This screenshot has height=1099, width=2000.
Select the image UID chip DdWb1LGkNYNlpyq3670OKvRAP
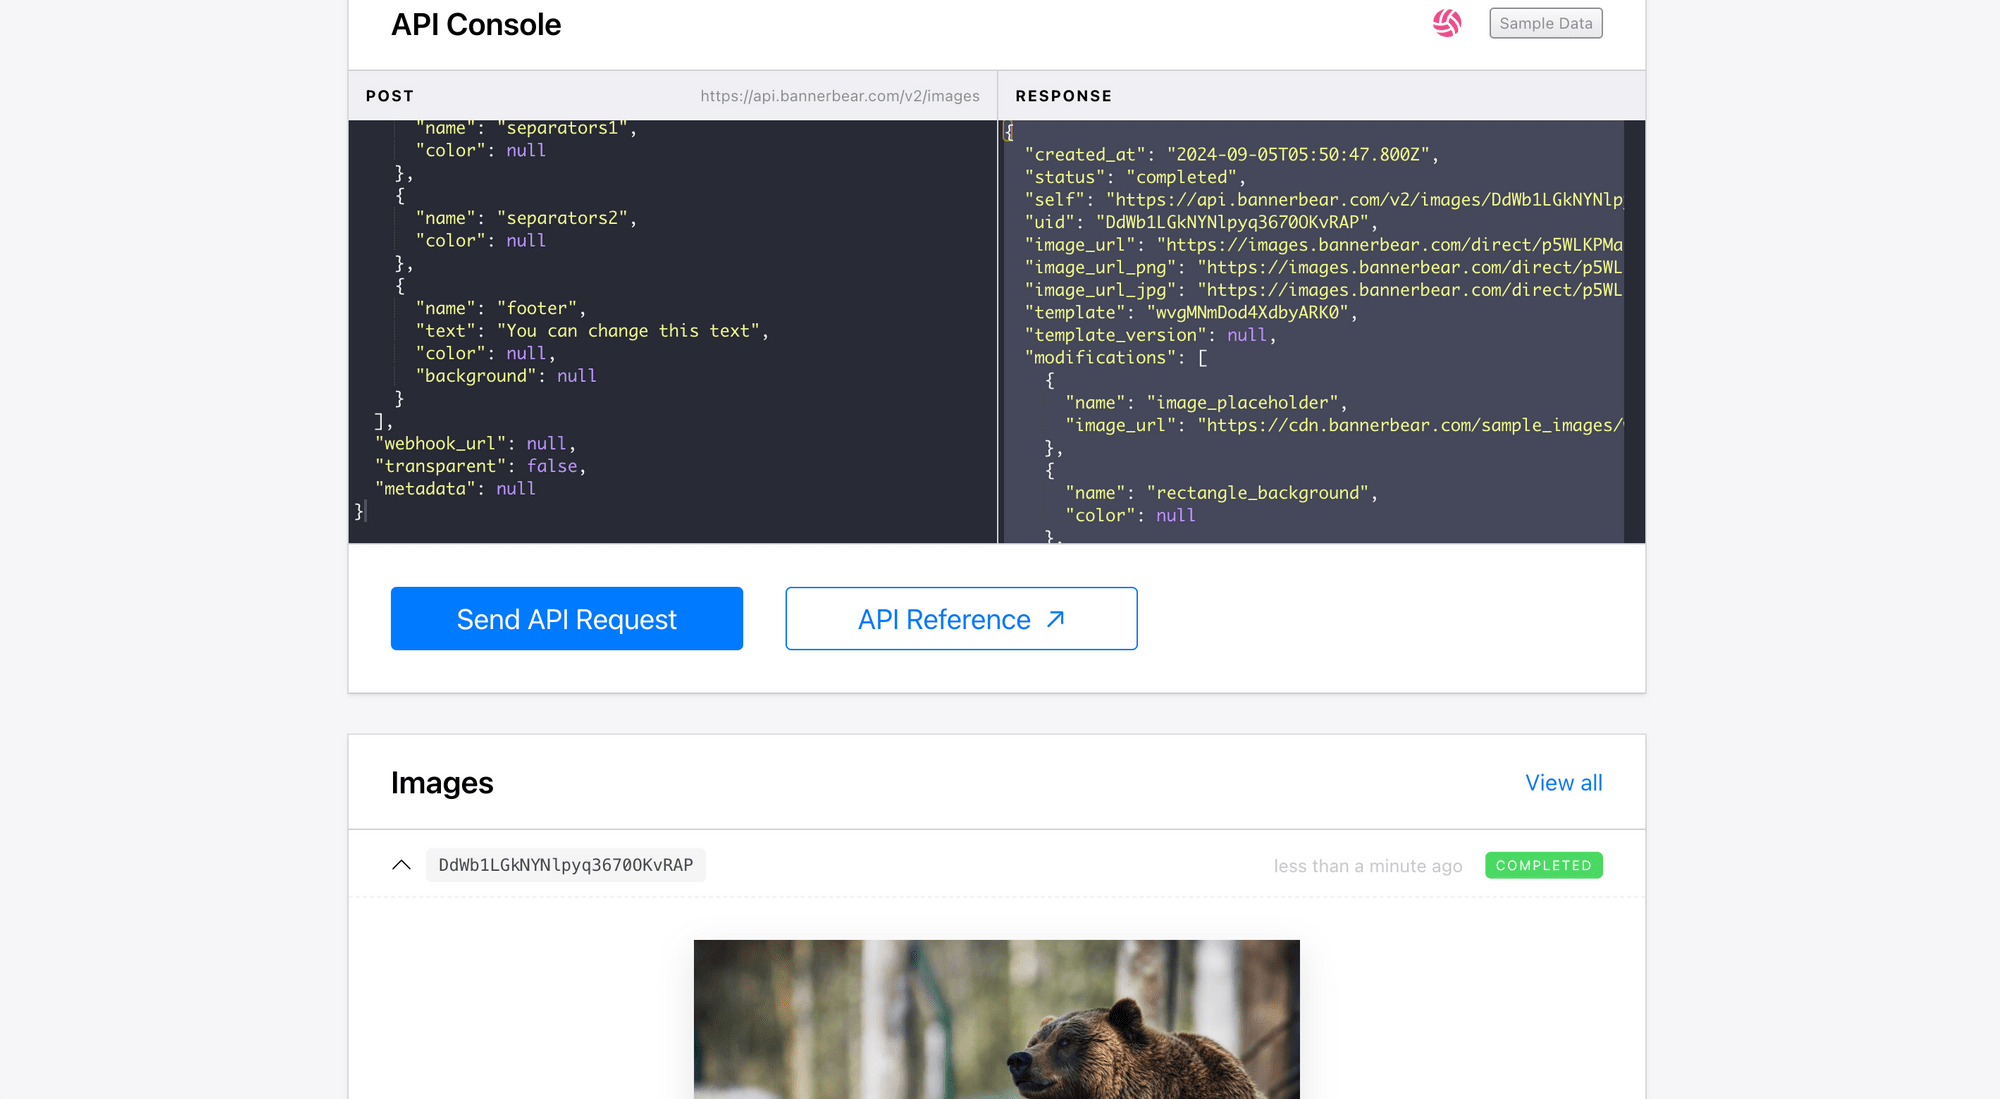[x=566, y=865]
